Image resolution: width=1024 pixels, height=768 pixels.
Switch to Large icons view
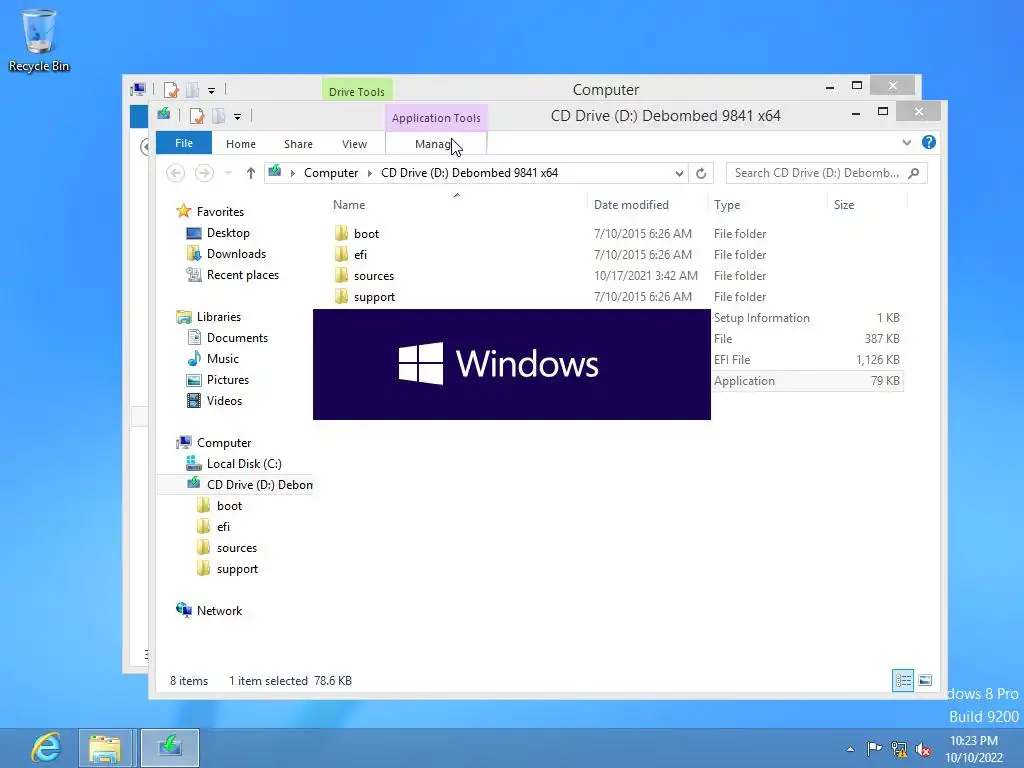(x=925, y=680)
